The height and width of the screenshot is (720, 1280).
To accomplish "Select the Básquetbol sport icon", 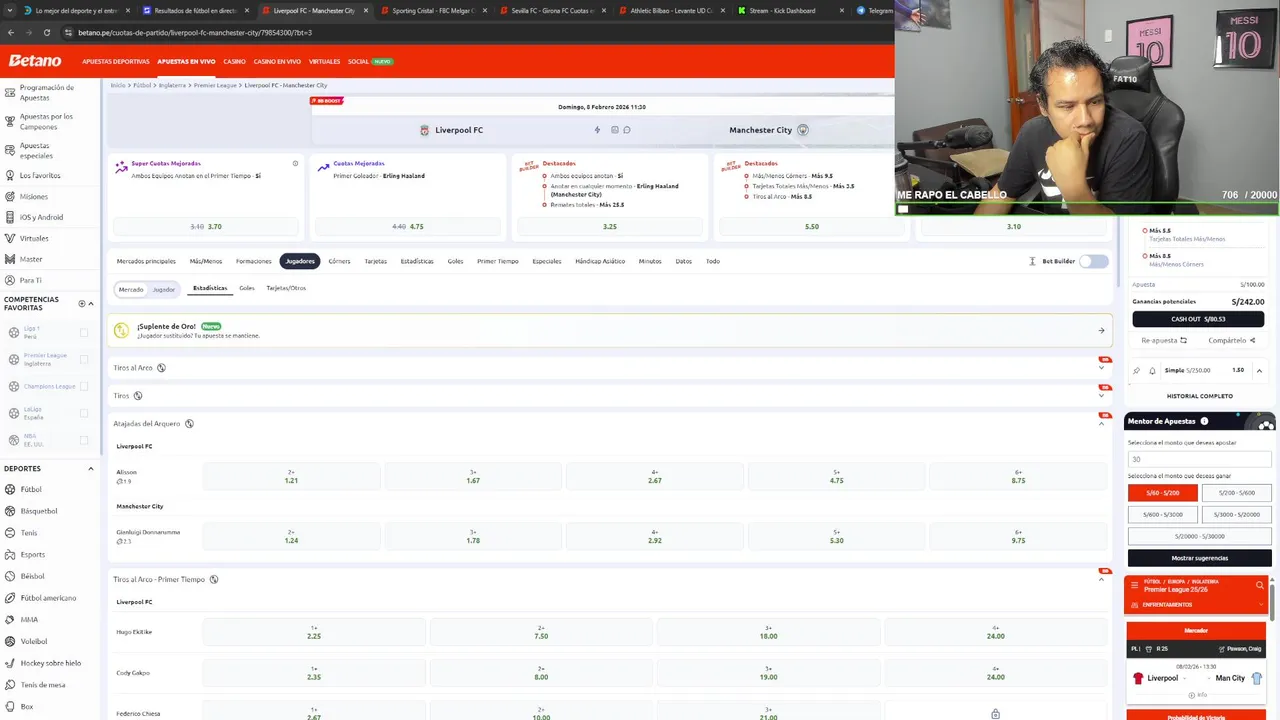I will tap(9, 511).
